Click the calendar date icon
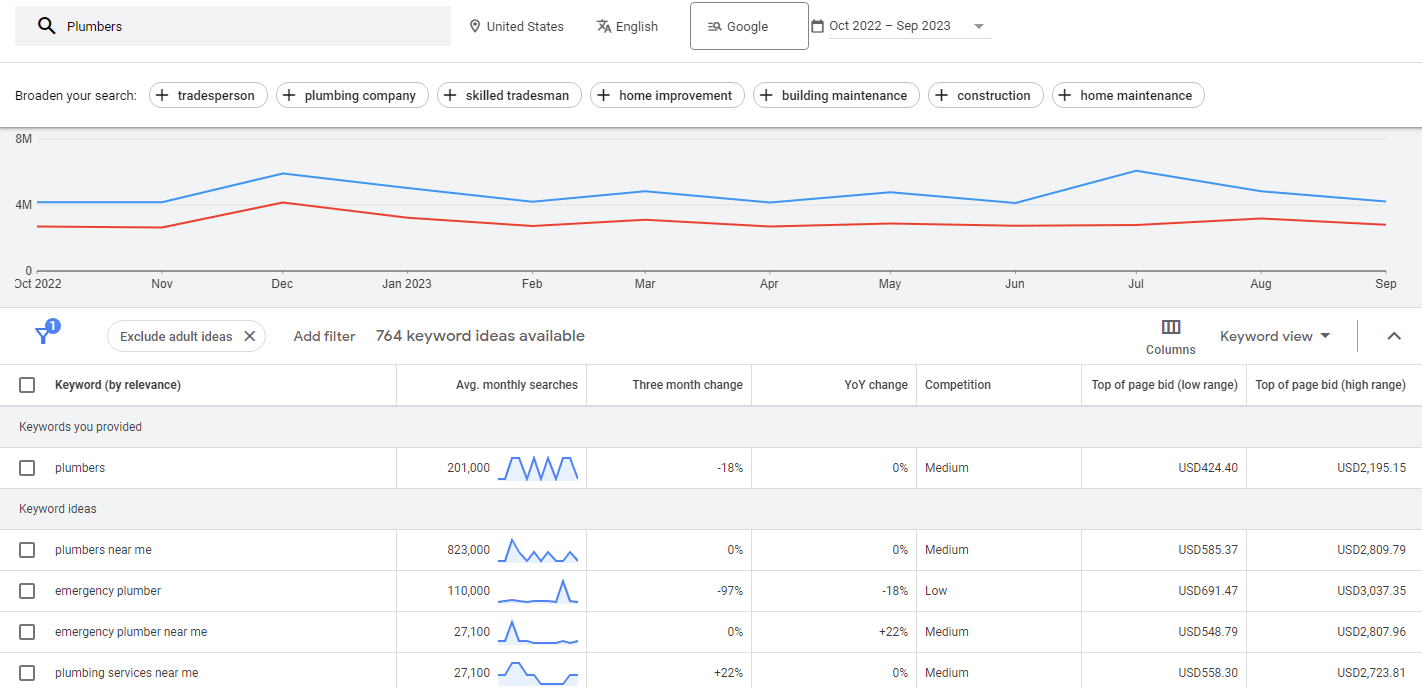Image resolution: width=1422 pixels, height=688 pixels. [817, 26]
